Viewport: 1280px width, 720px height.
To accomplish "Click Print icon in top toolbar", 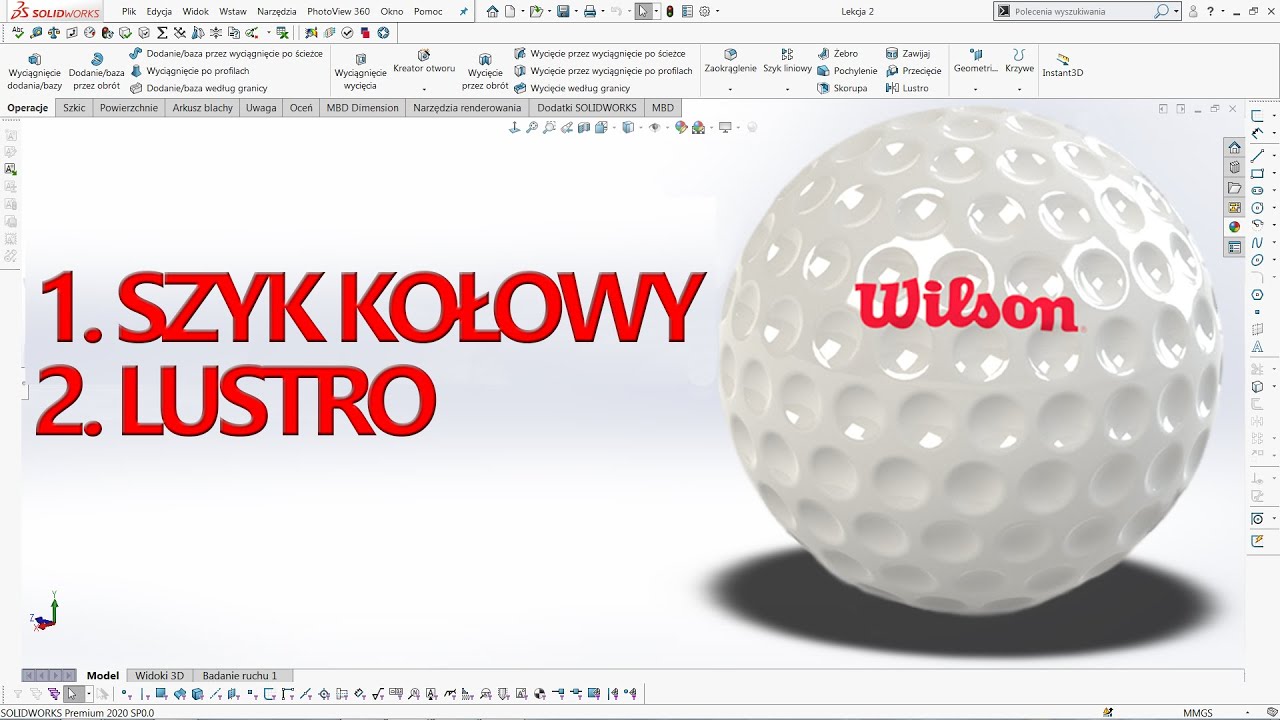I will pyautogui.click(x=590, y=12).
